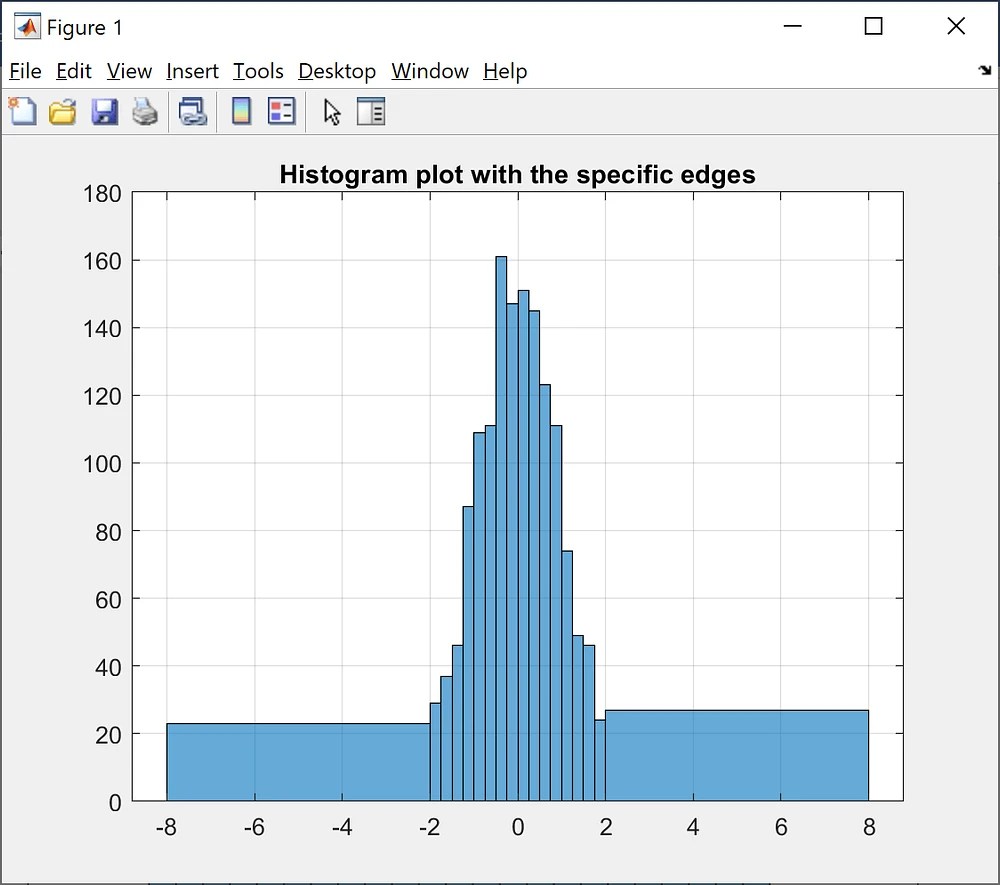
Task: Open the Help menu
Action: [x=505, y=71]
